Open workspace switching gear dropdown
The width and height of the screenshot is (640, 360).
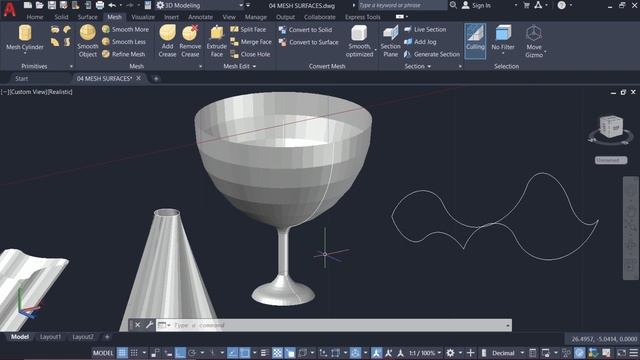pyautogui.click(x=460, y=353)
